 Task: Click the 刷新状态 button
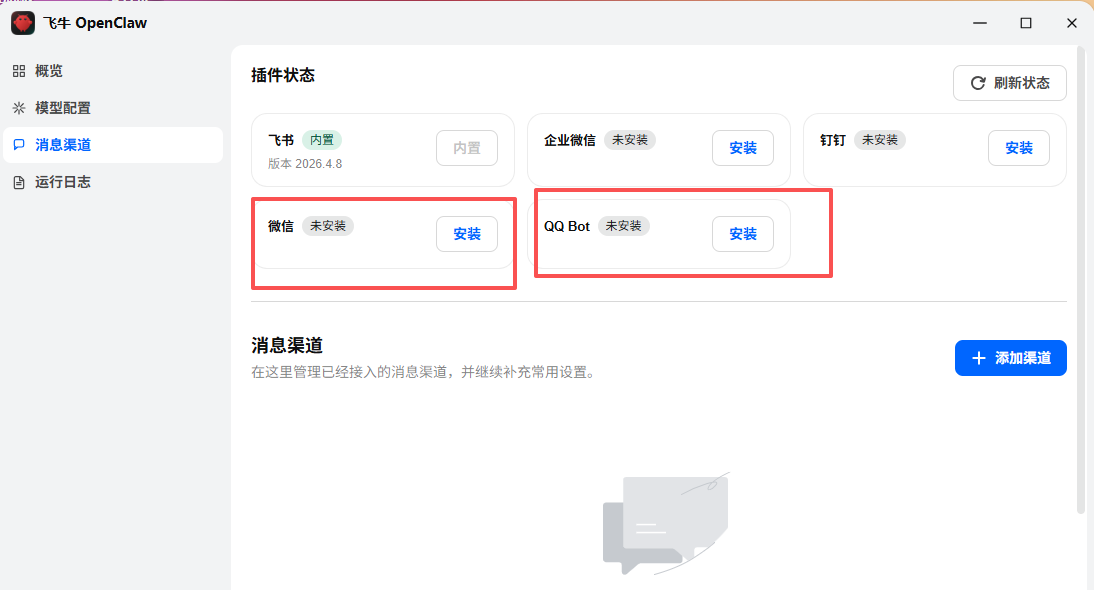pyautogui.click(x=1010, y=83)
